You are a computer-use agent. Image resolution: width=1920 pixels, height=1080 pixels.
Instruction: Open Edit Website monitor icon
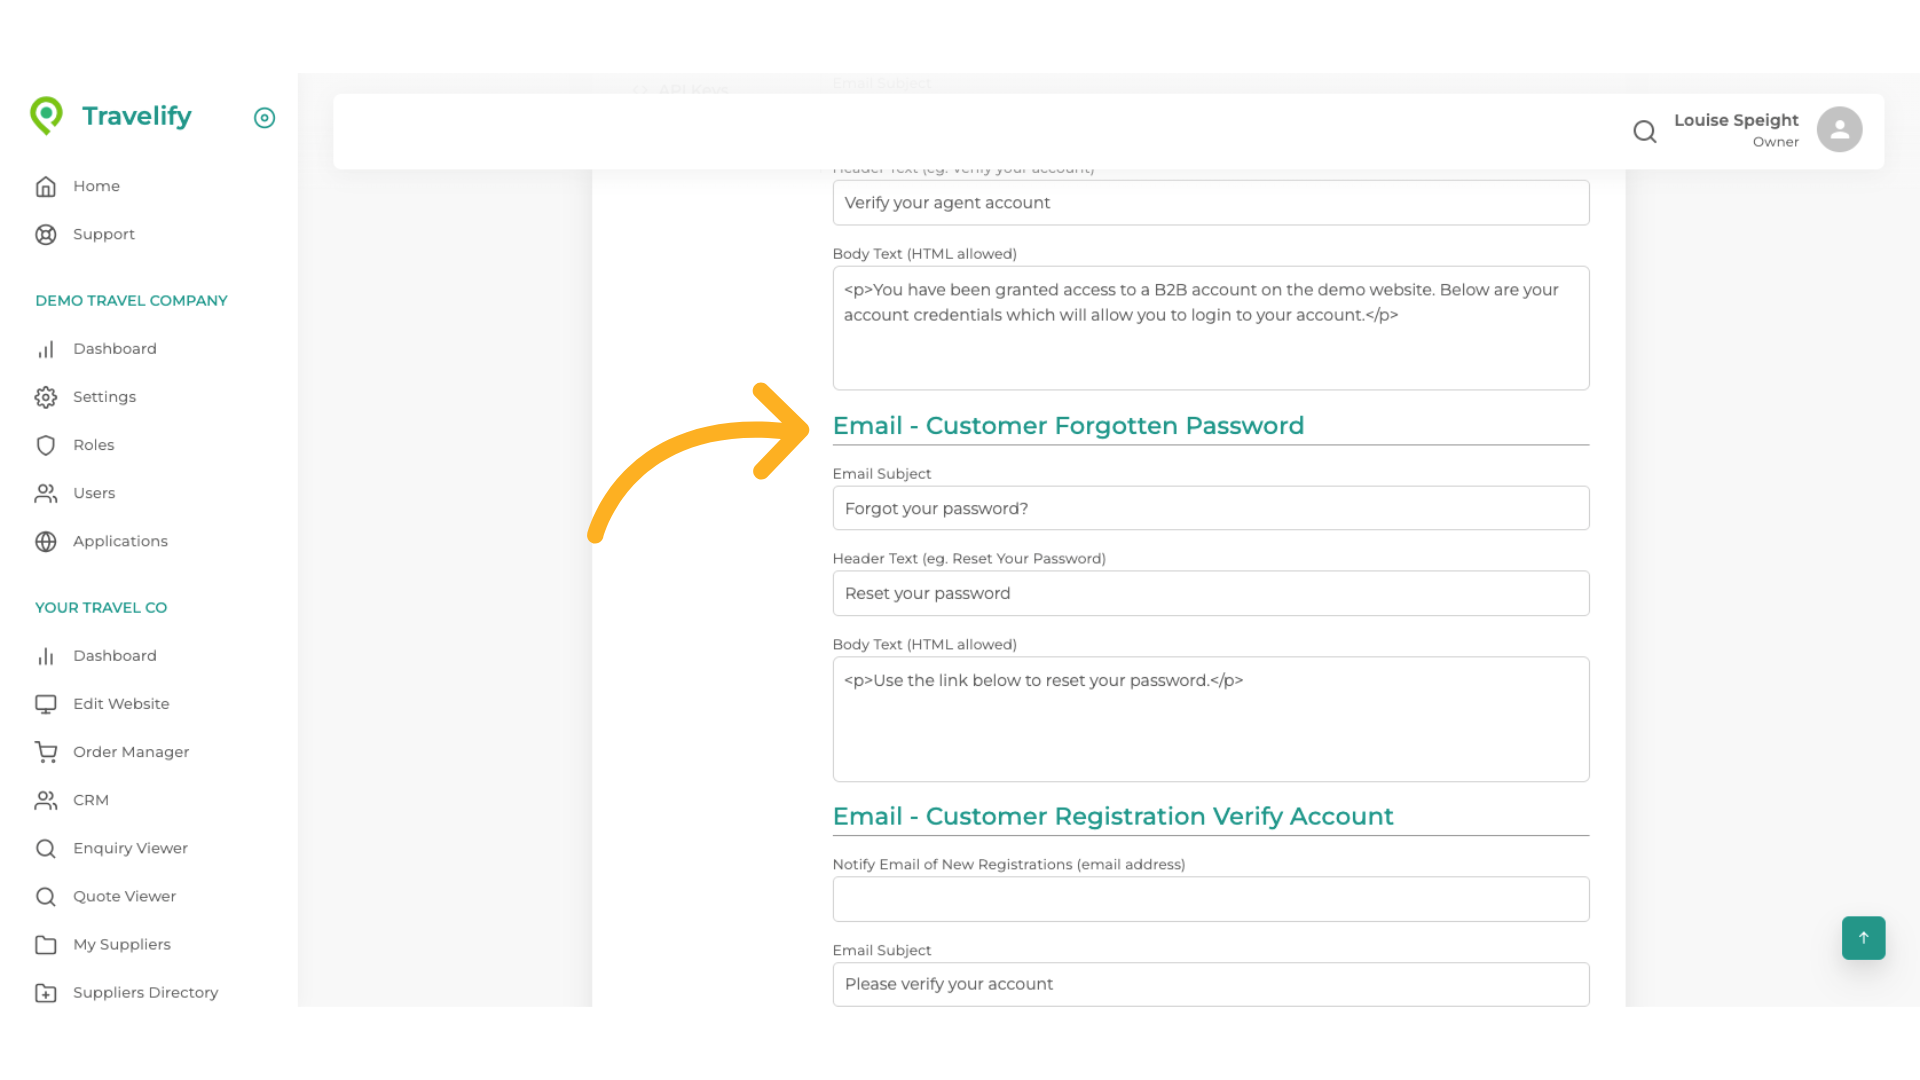coord(46,704)
